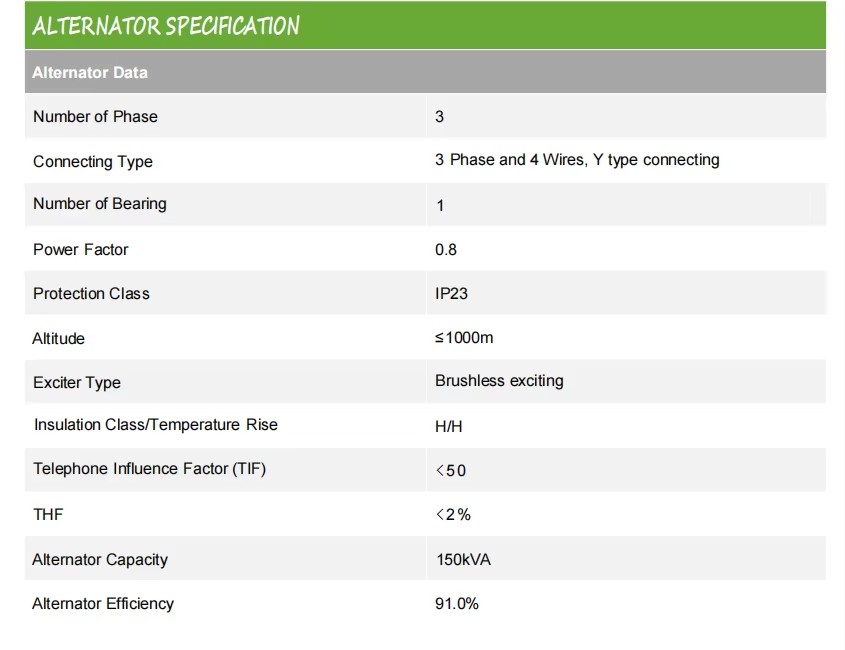This screenshot has width=845, height=650.
Task: Select the ≤1000m altitude value
Action: coord(464,337)
